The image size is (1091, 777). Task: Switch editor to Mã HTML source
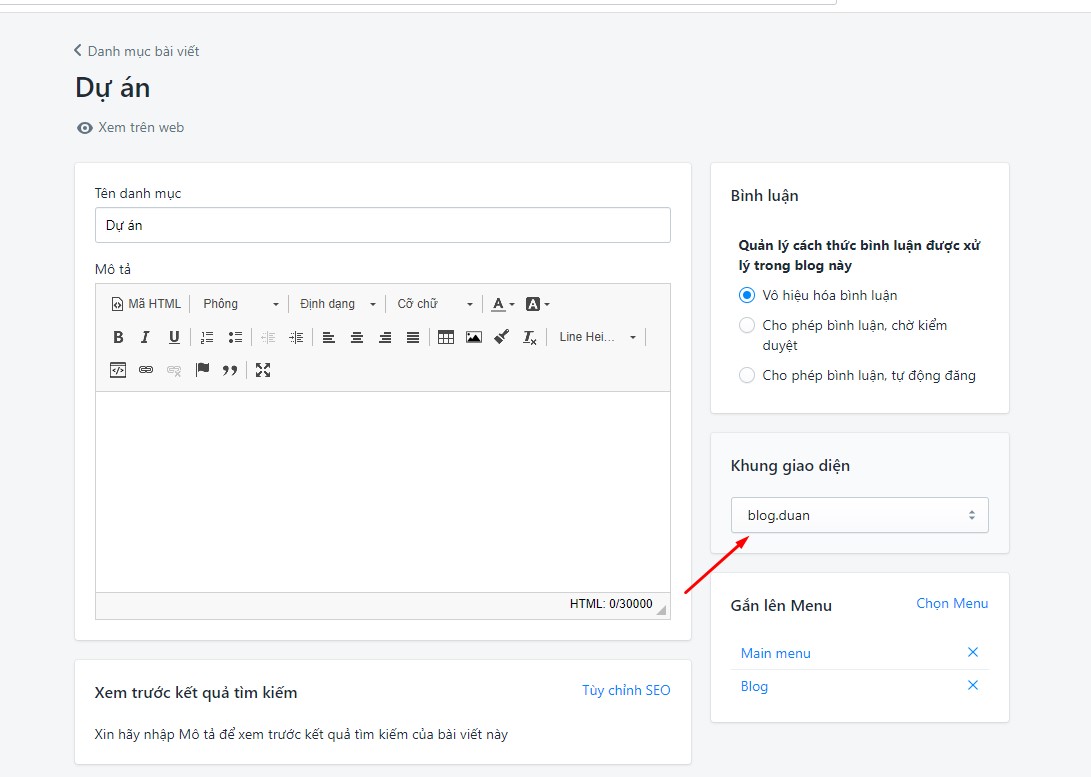point(146,304)
